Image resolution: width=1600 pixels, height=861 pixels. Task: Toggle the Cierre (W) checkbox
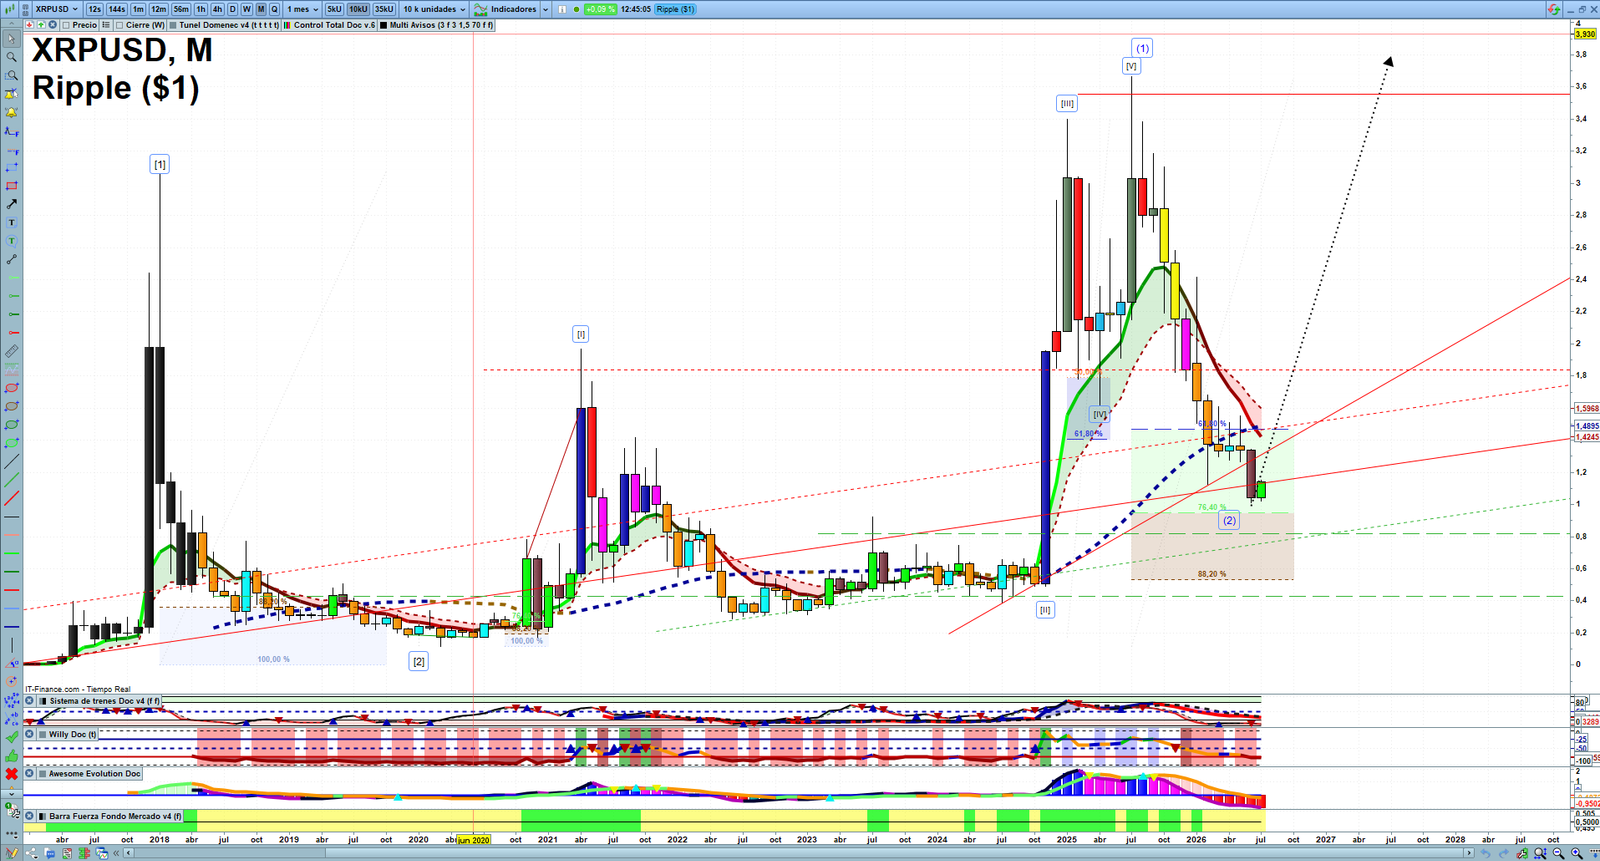[119, 25]
